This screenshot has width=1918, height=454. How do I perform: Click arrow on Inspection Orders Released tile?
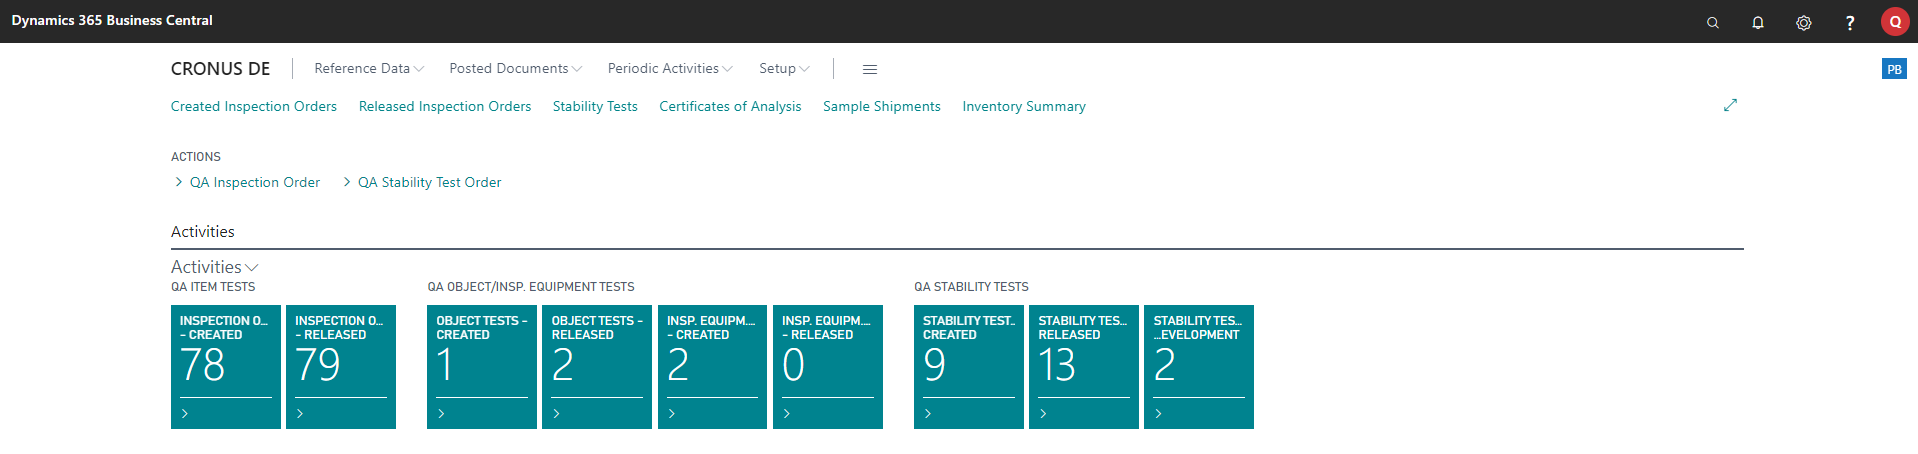[300, 413]
